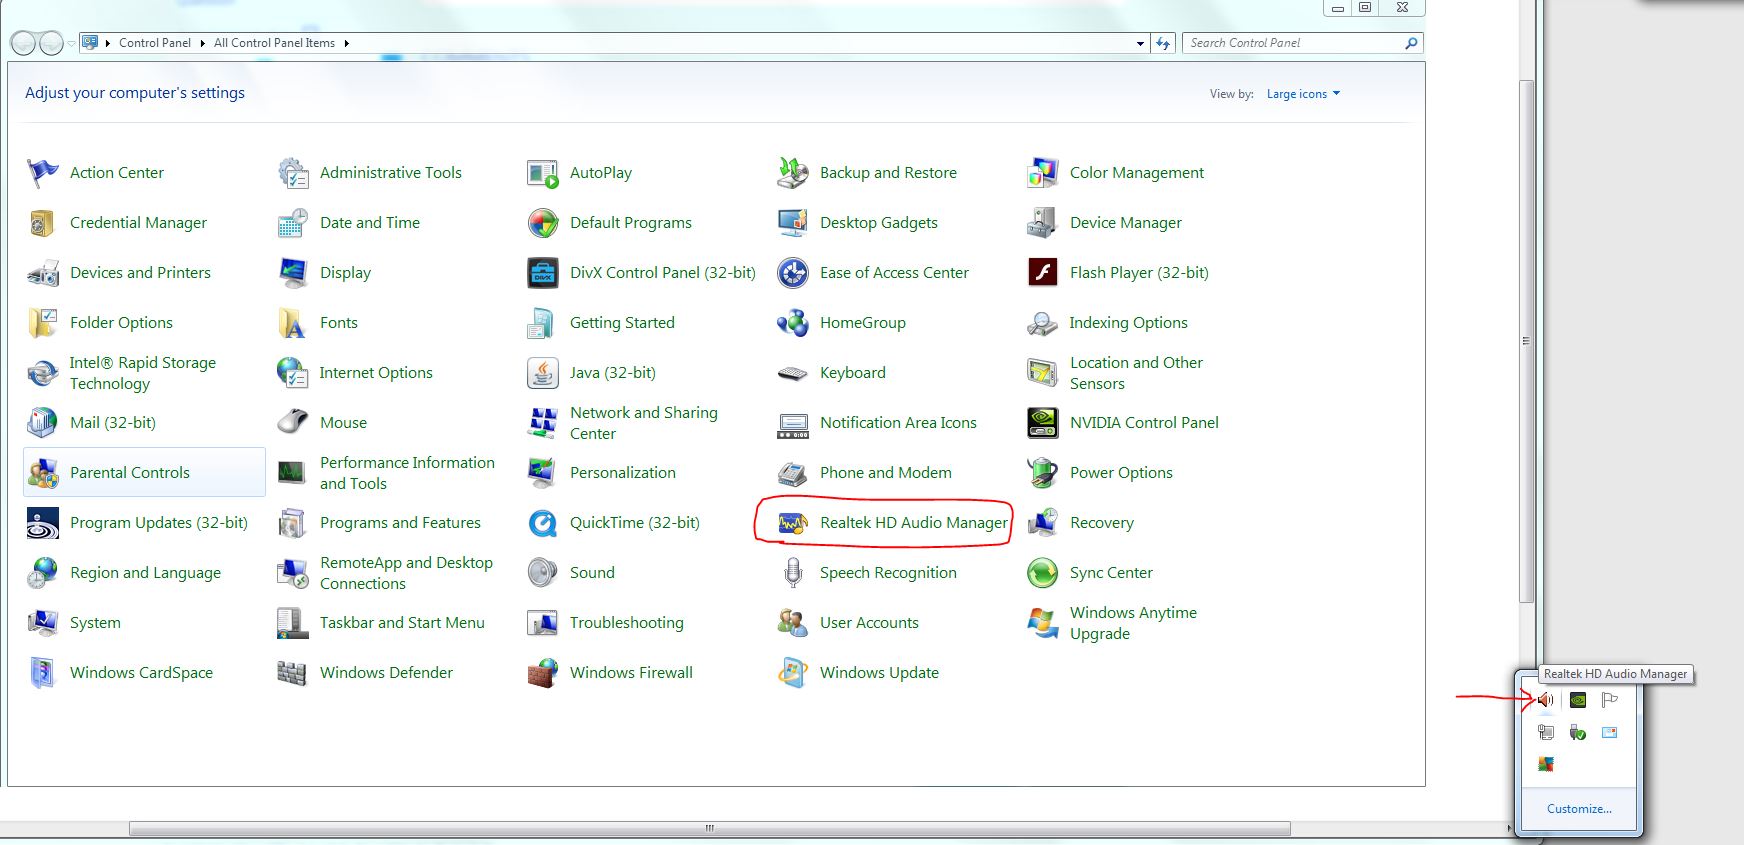This screenshot has height=845, width=1744.
Task: Click the Programs and Features link
Action: pos(400,523)
